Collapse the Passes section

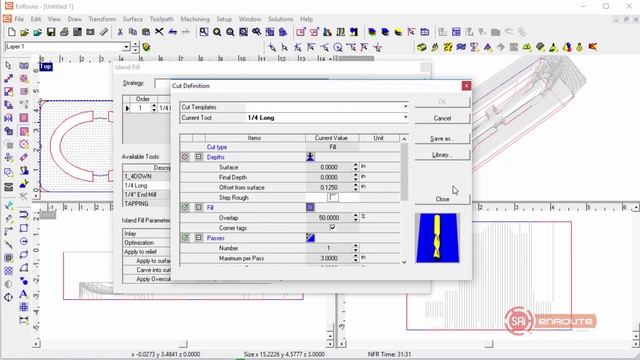199,238
